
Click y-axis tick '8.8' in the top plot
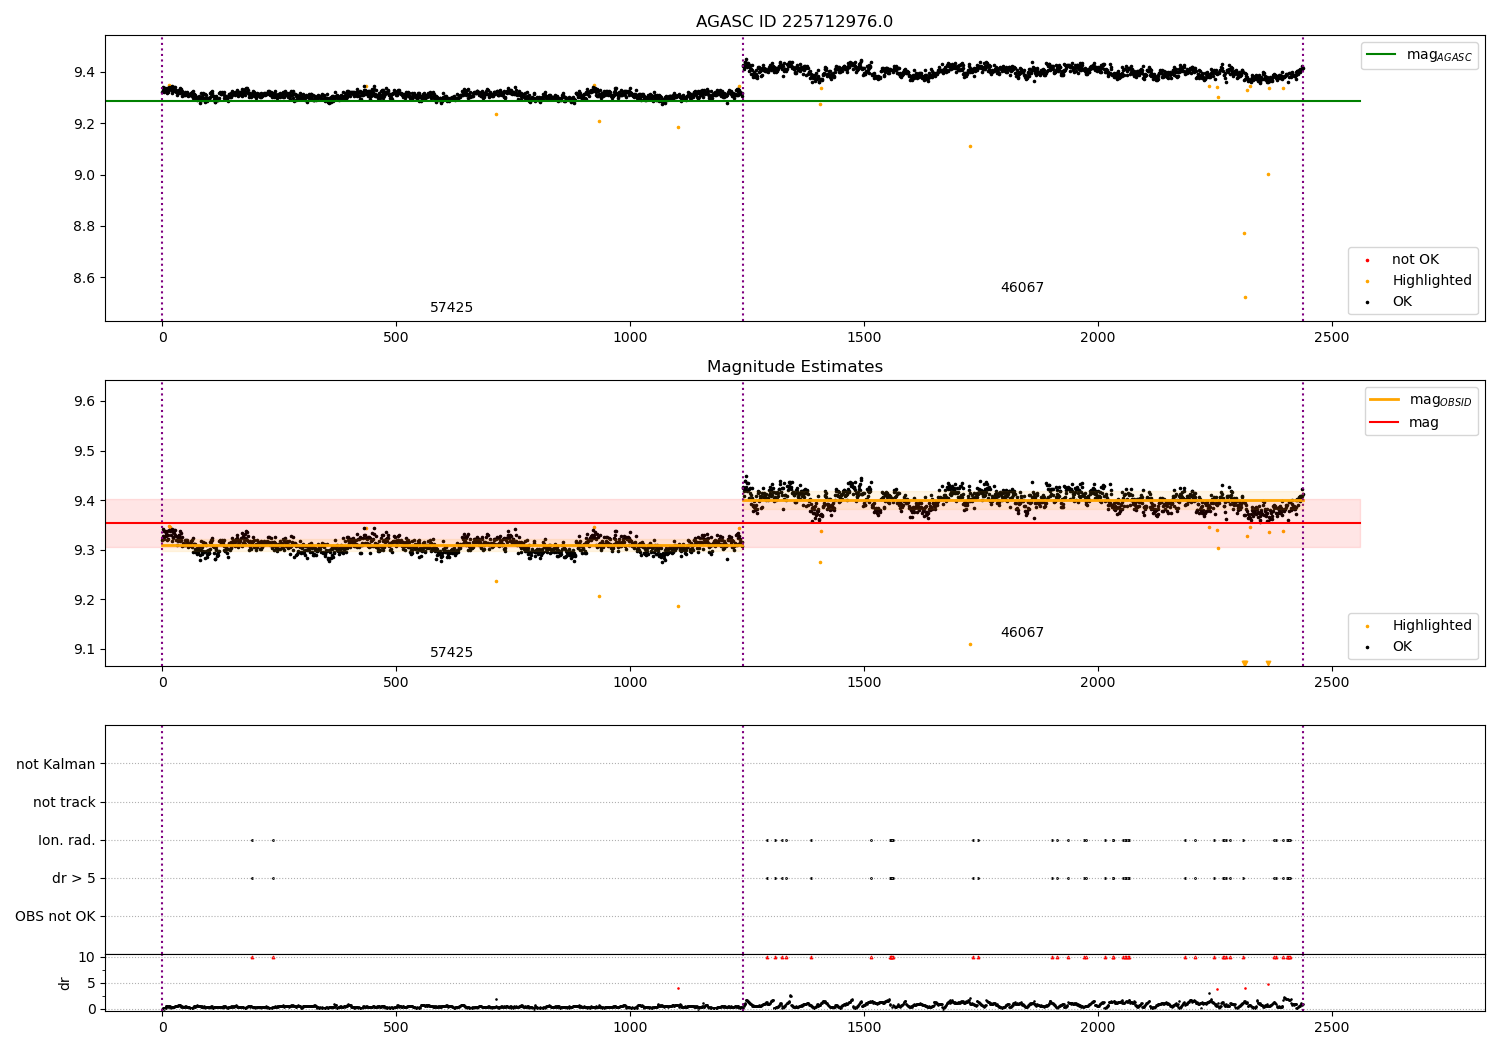point(83,227)
